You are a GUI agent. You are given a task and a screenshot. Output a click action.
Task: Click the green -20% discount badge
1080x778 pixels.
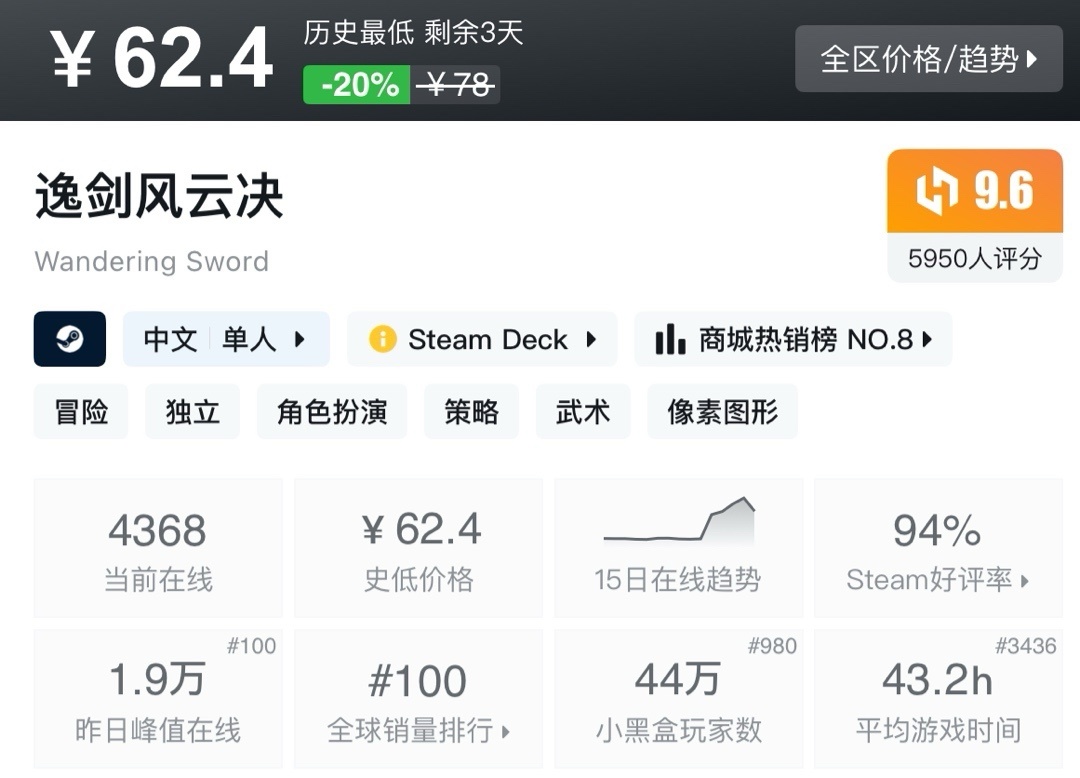tap(357, 85)
